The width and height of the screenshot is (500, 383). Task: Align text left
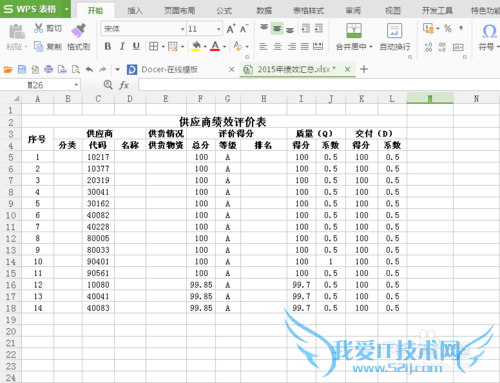pos(263,46)
